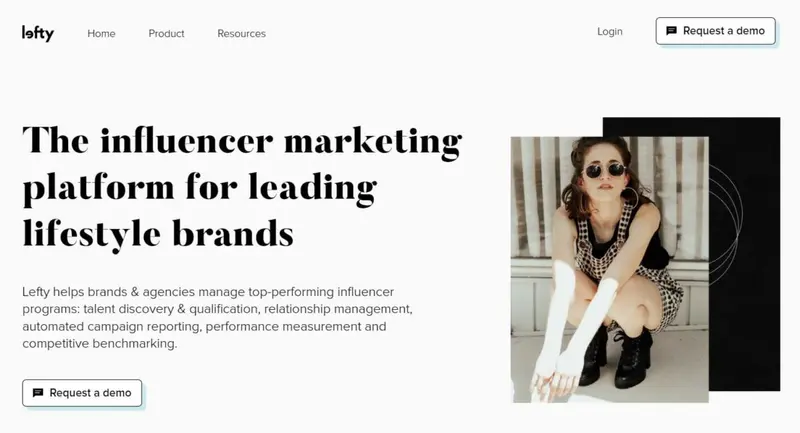Click the white circular line graphic on the black panel
This screenshot has width=800, height=433.
726,224
